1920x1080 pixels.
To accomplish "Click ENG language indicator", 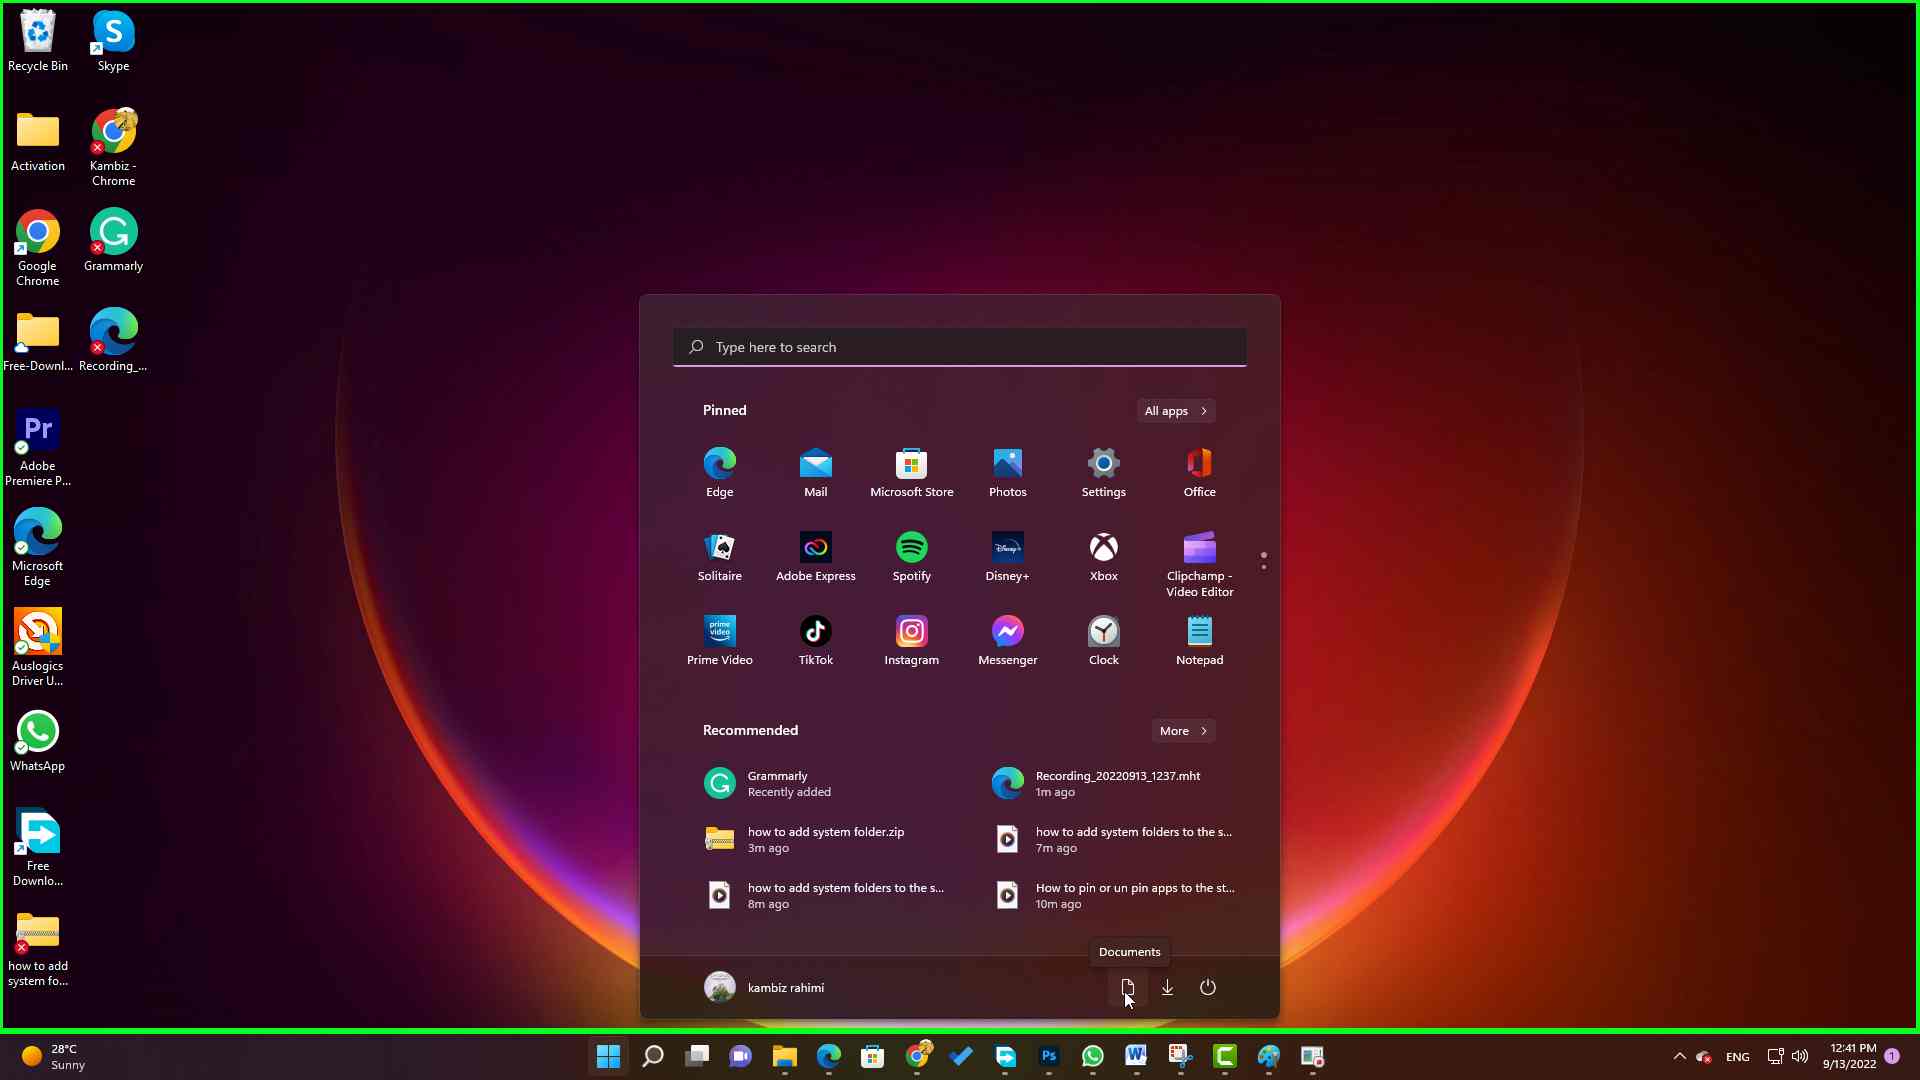I will point(1738,1057).
